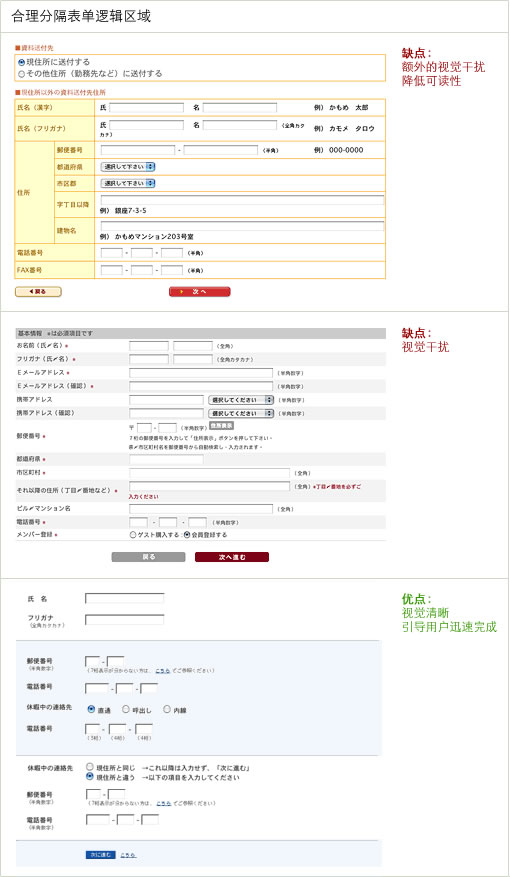Viewport: 510px width, 877px height.
Task: Click the example text かもめマンション203号室
Action: pos(154,237)
